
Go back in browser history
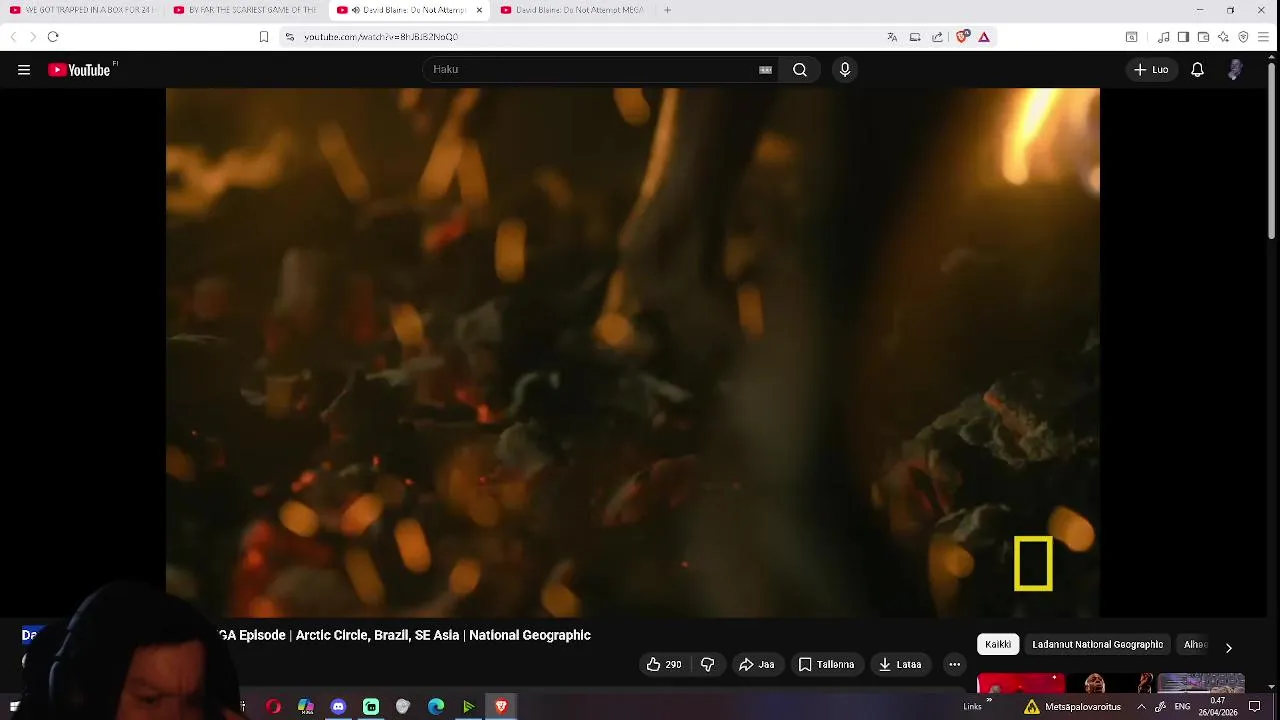[x=13, y=37]
